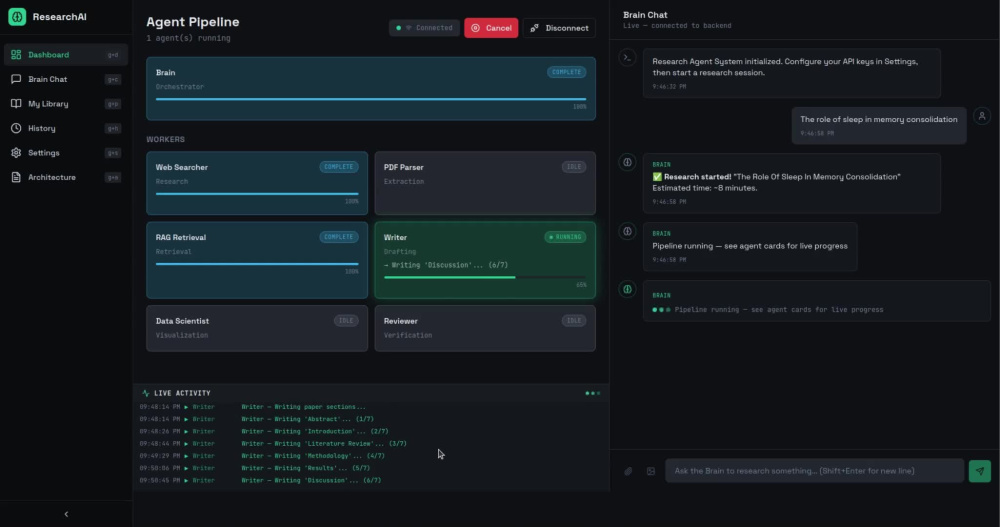This screenshot has height=527, width=1000.
Task: Click the unplug icon in Disconnect button
Action: tap(534, 28)
